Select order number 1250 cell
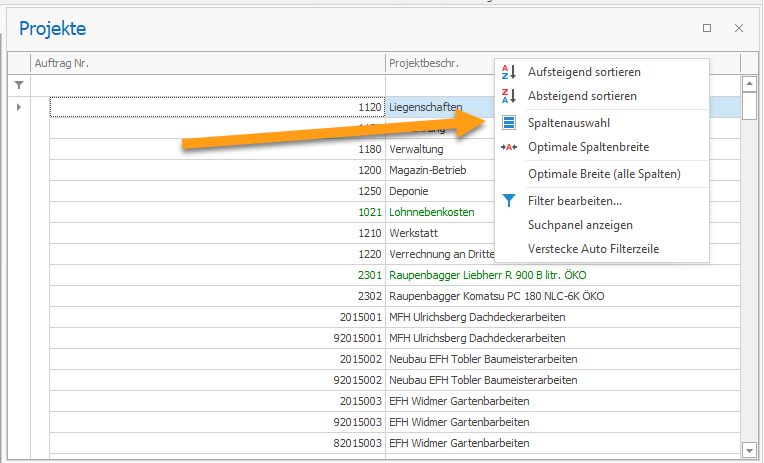Viewport: 764px width, 463px height. [x=217, y=191]
